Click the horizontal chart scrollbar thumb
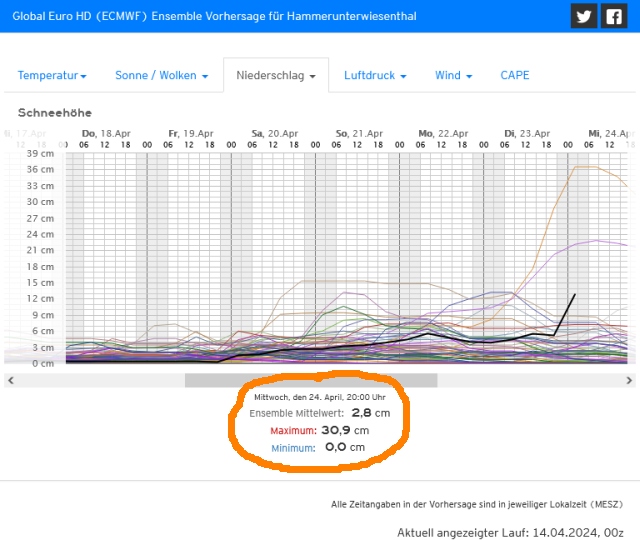 click(311, 380)
